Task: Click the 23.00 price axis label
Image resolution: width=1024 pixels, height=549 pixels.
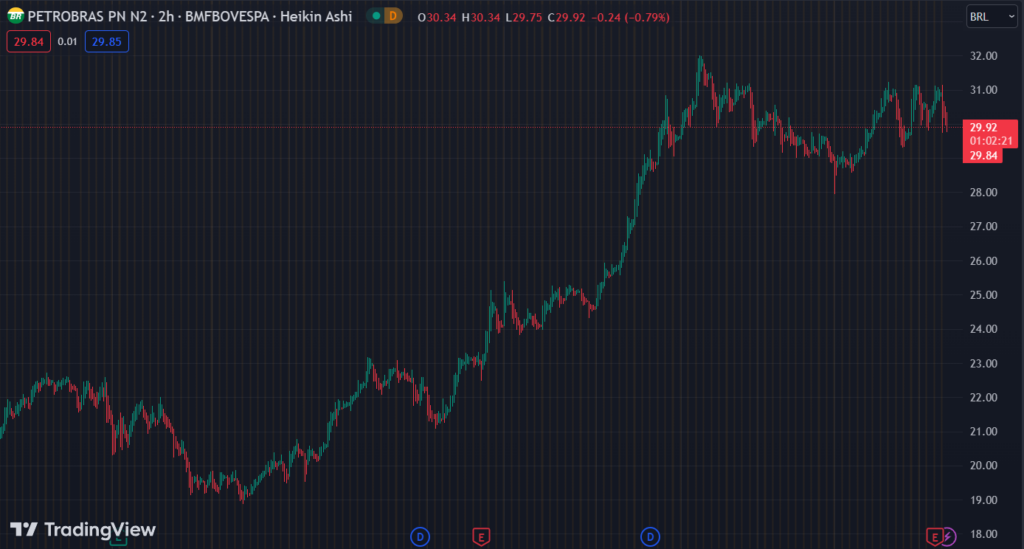Action: pos(984,364)
